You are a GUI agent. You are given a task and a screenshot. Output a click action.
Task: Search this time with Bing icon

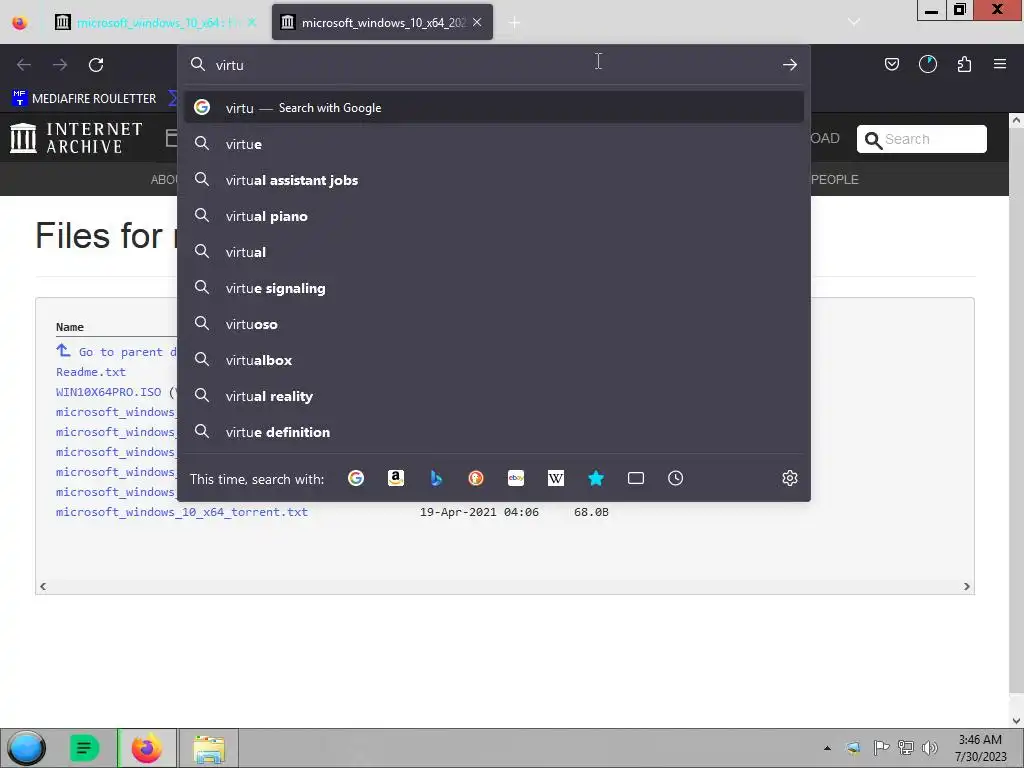[436, 478]
